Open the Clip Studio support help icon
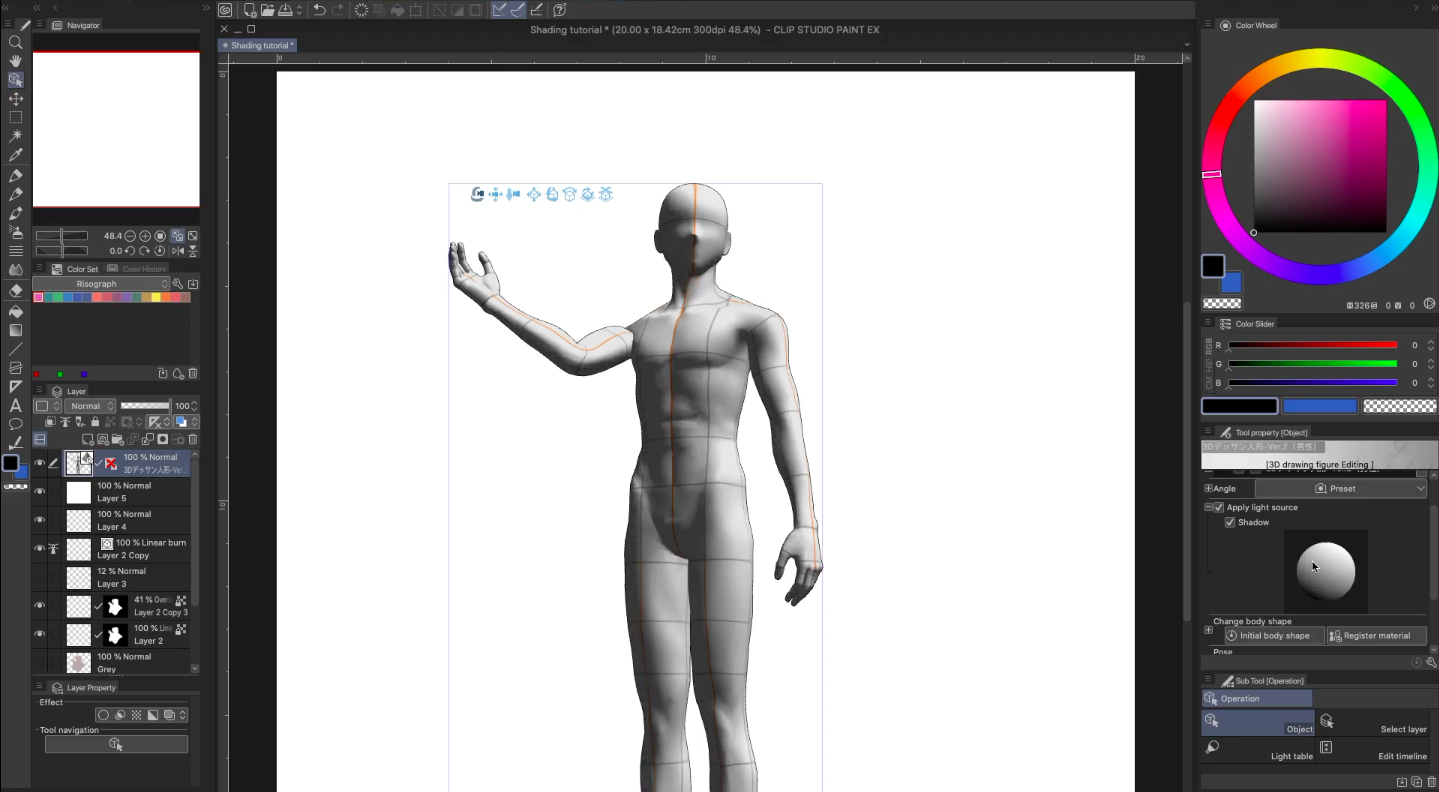The width and height of the screenshot is (1439, 792). pyautogui.click(x=560, y=10)
